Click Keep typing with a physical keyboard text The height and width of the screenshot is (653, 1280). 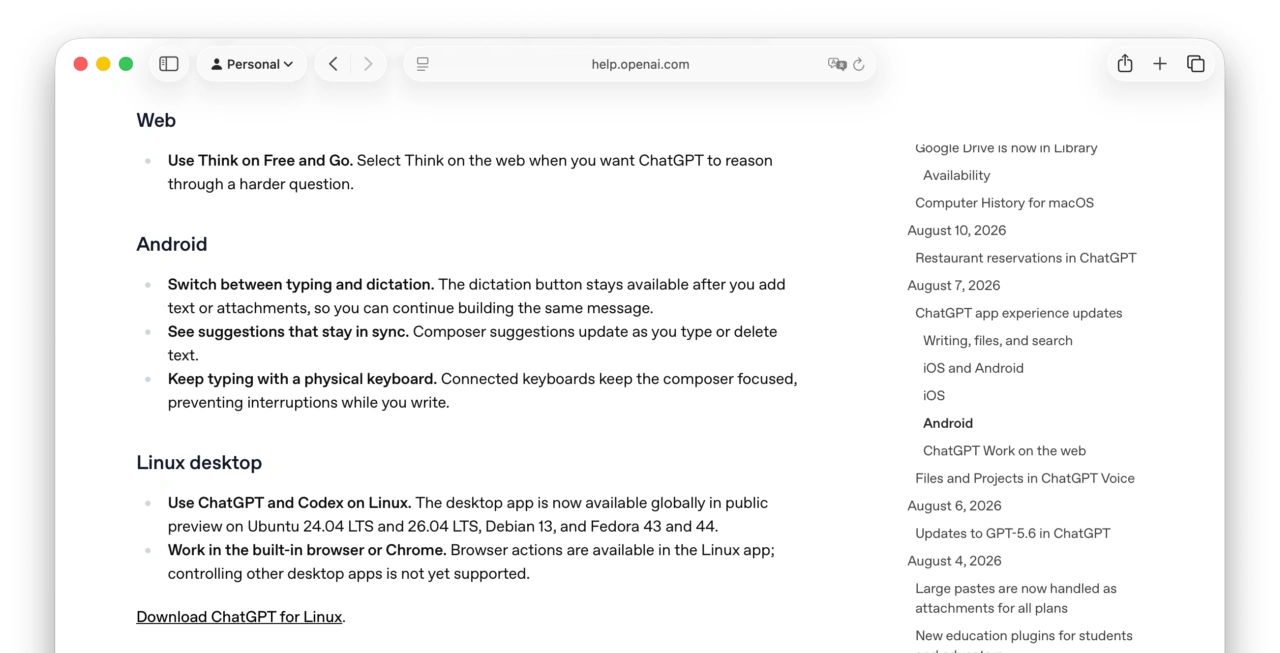[302, 379]
